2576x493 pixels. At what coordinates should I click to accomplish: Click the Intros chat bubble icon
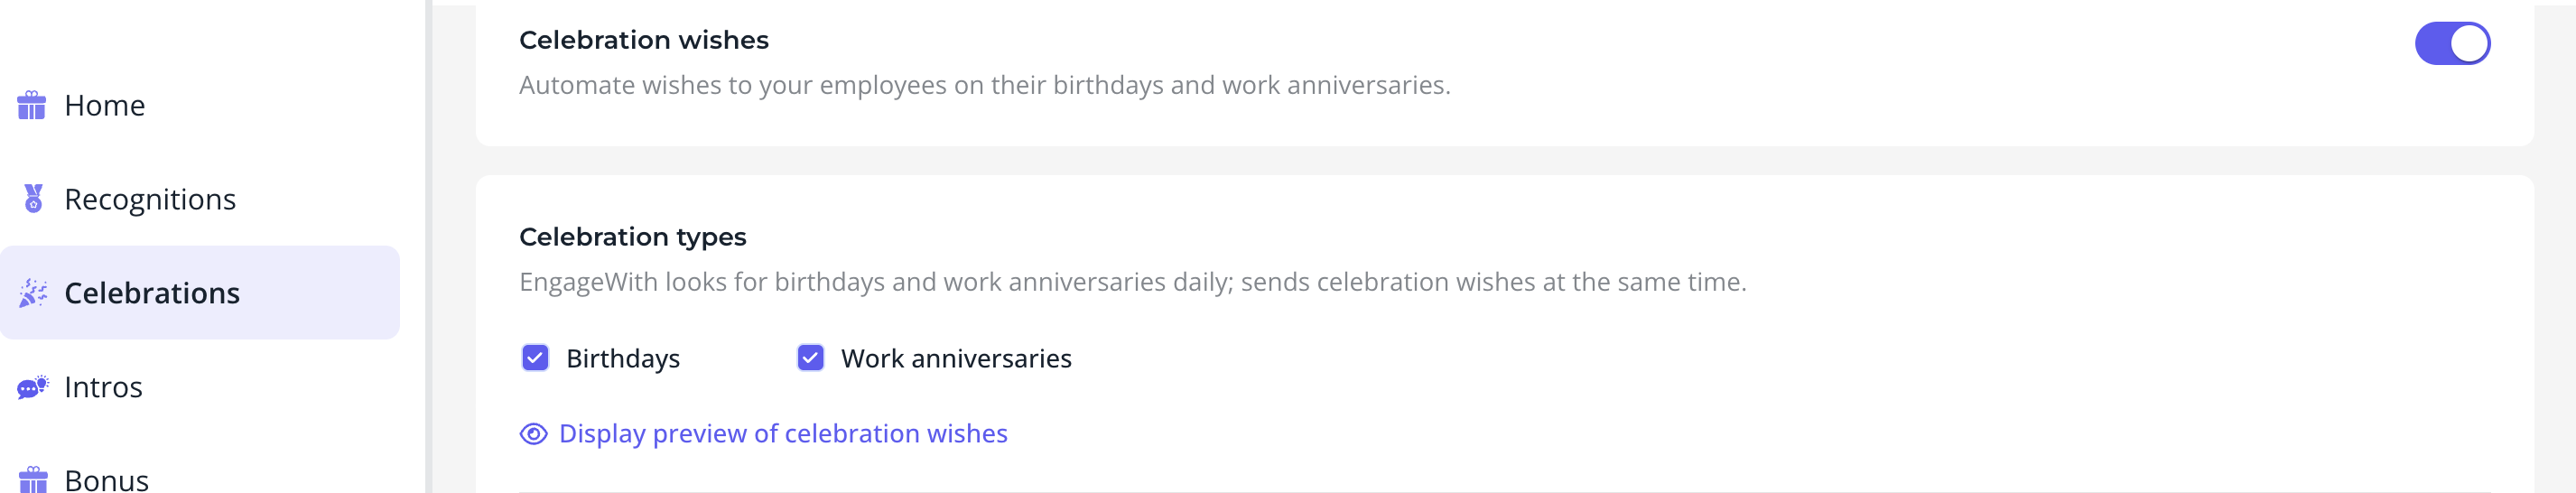point(33,387)
